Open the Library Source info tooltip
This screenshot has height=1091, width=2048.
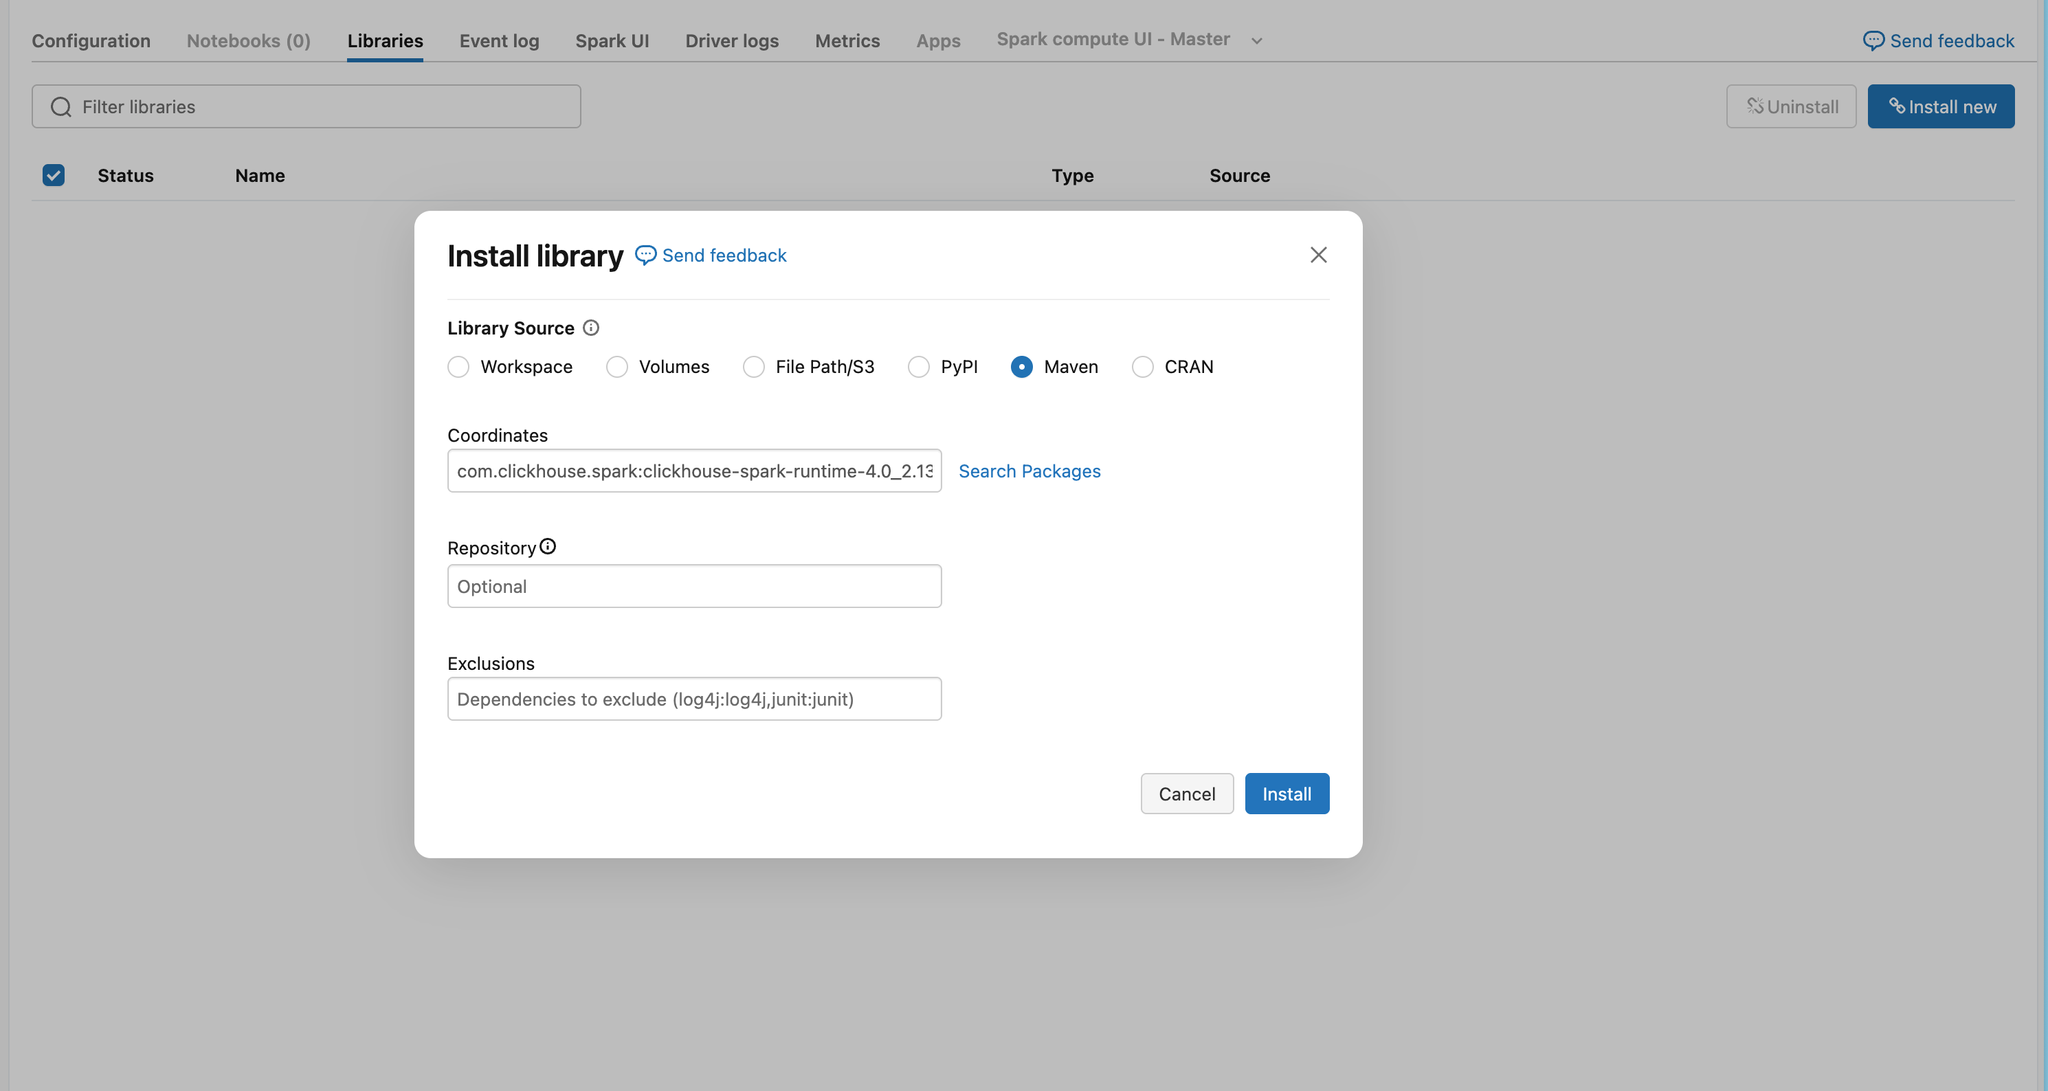[591, 327]
